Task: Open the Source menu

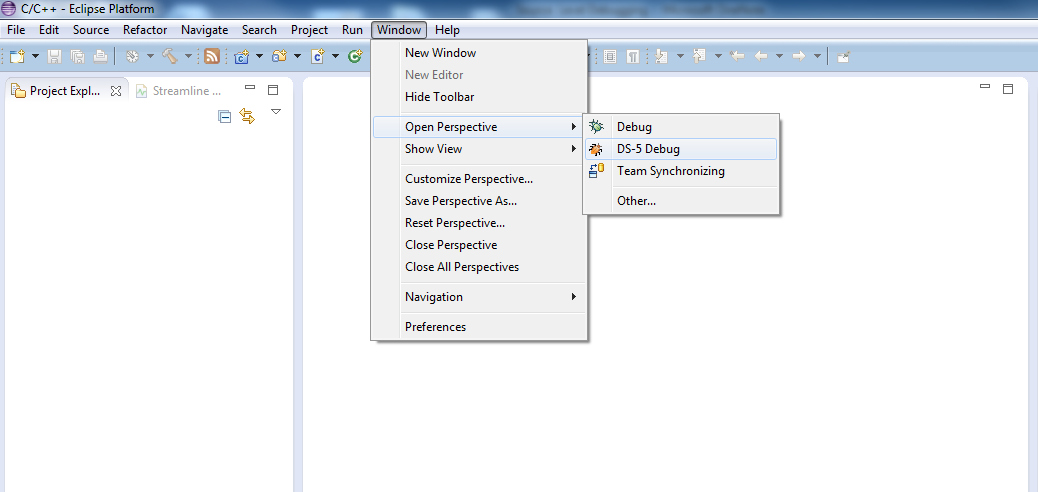Action: click(x=91, y=30)
